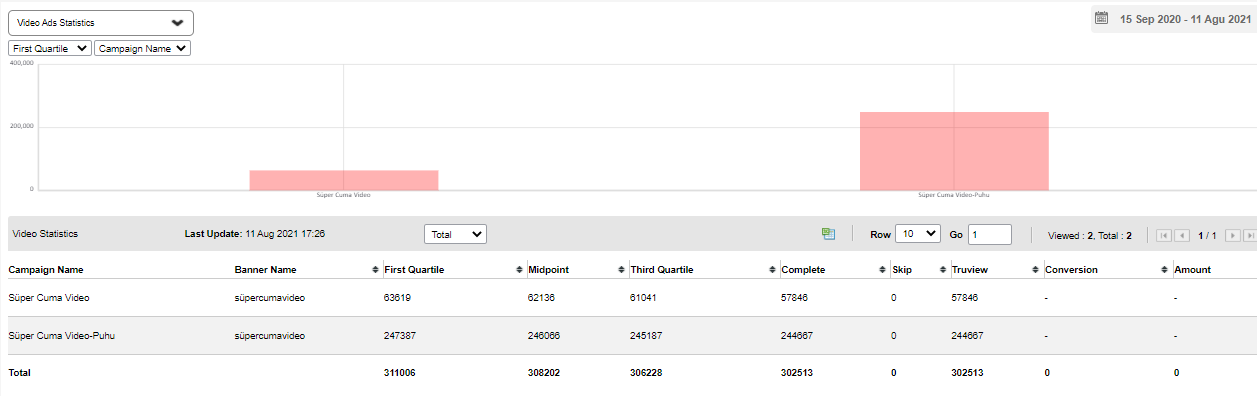Open the Campaign Name grouping dropdown
Screen dimensions: 1257x396
click(142, 48)
